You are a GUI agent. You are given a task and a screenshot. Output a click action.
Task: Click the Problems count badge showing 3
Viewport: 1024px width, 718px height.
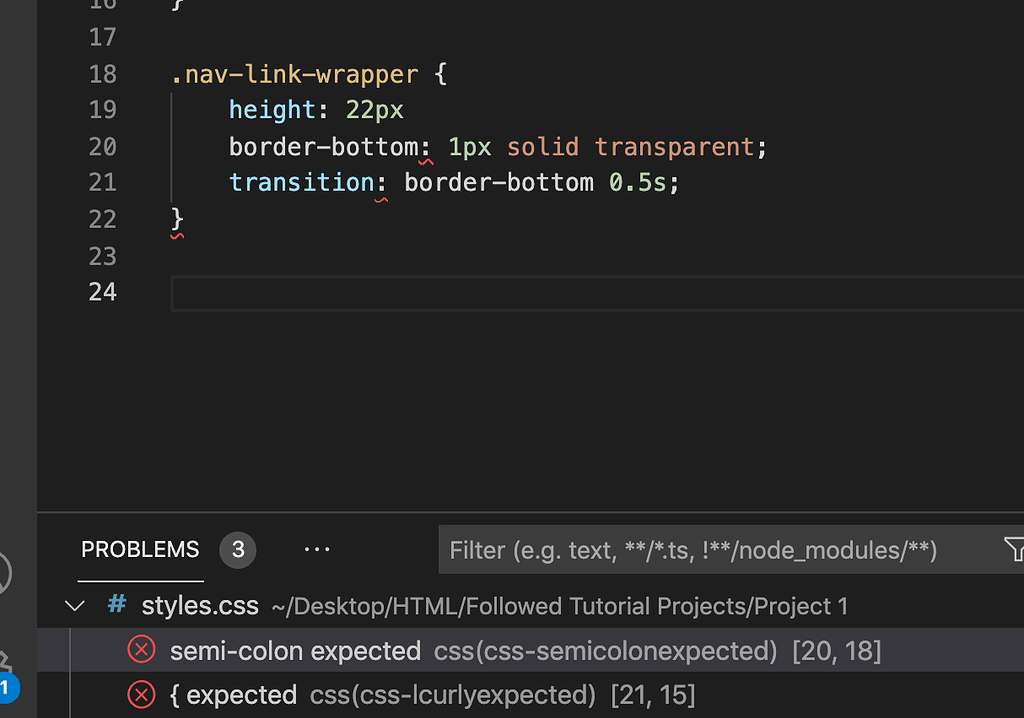(x=237, y=549)
